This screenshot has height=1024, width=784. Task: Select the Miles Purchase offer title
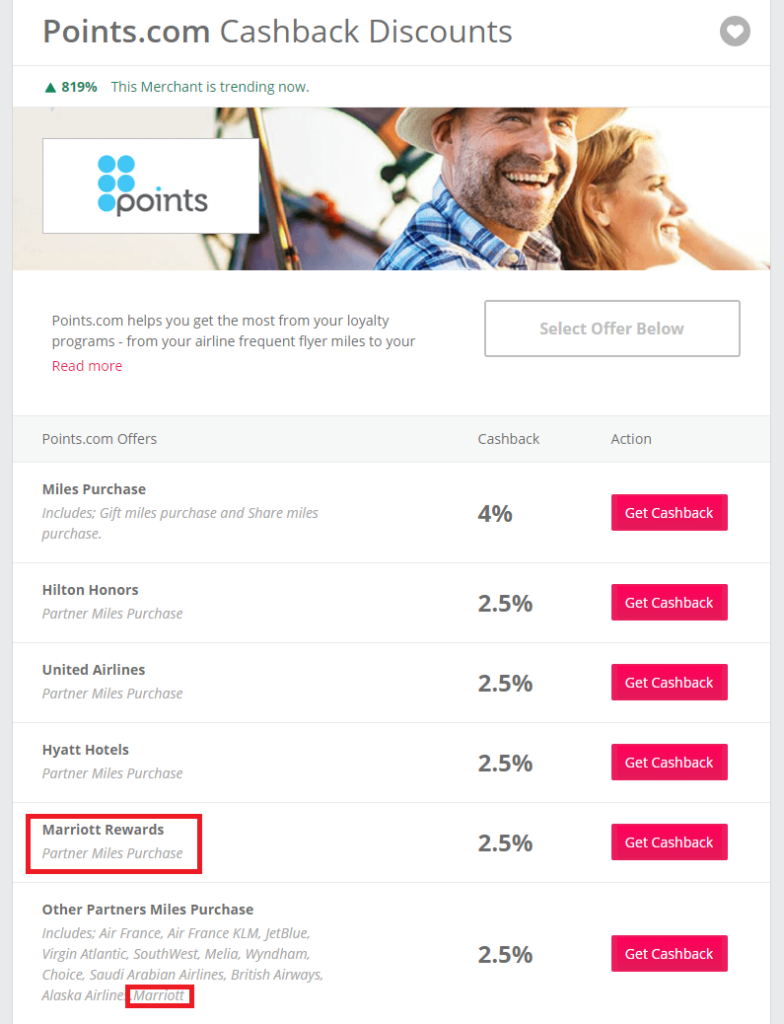94,489
